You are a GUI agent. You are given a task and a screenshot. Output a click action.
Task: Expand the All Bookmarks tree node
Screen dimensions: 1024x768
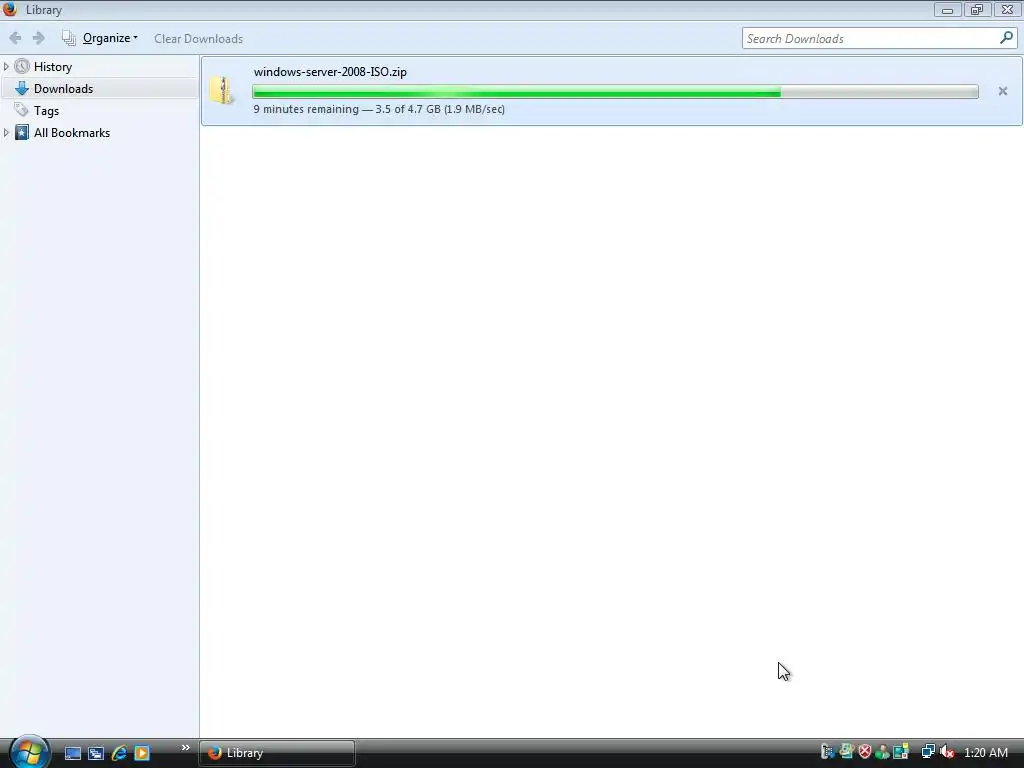[x=6, y=133]
